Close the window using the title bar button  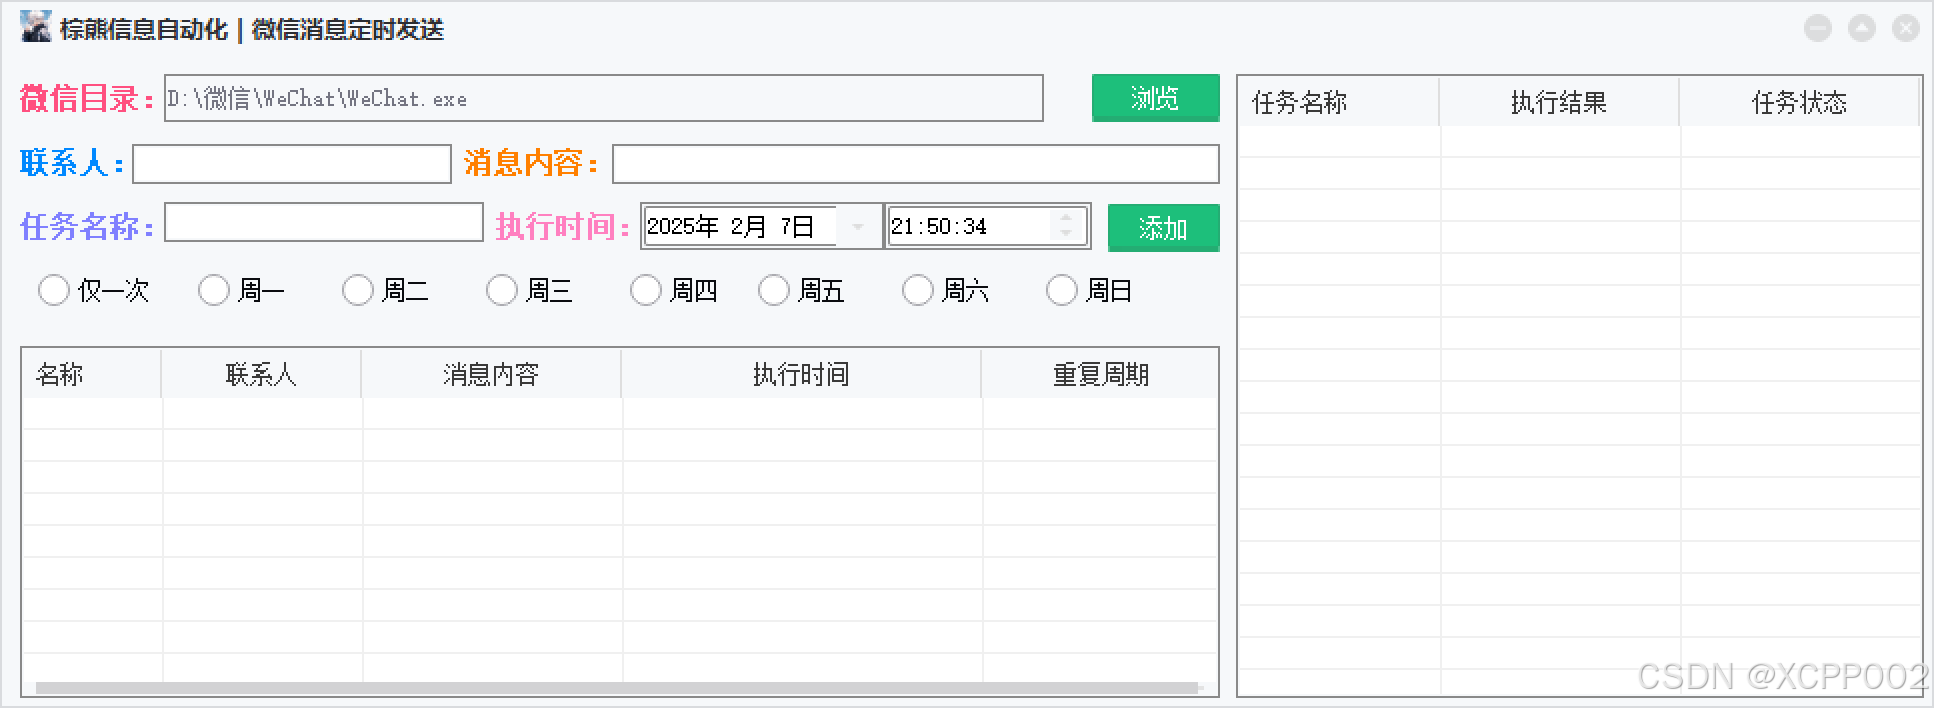(1906, 28)
